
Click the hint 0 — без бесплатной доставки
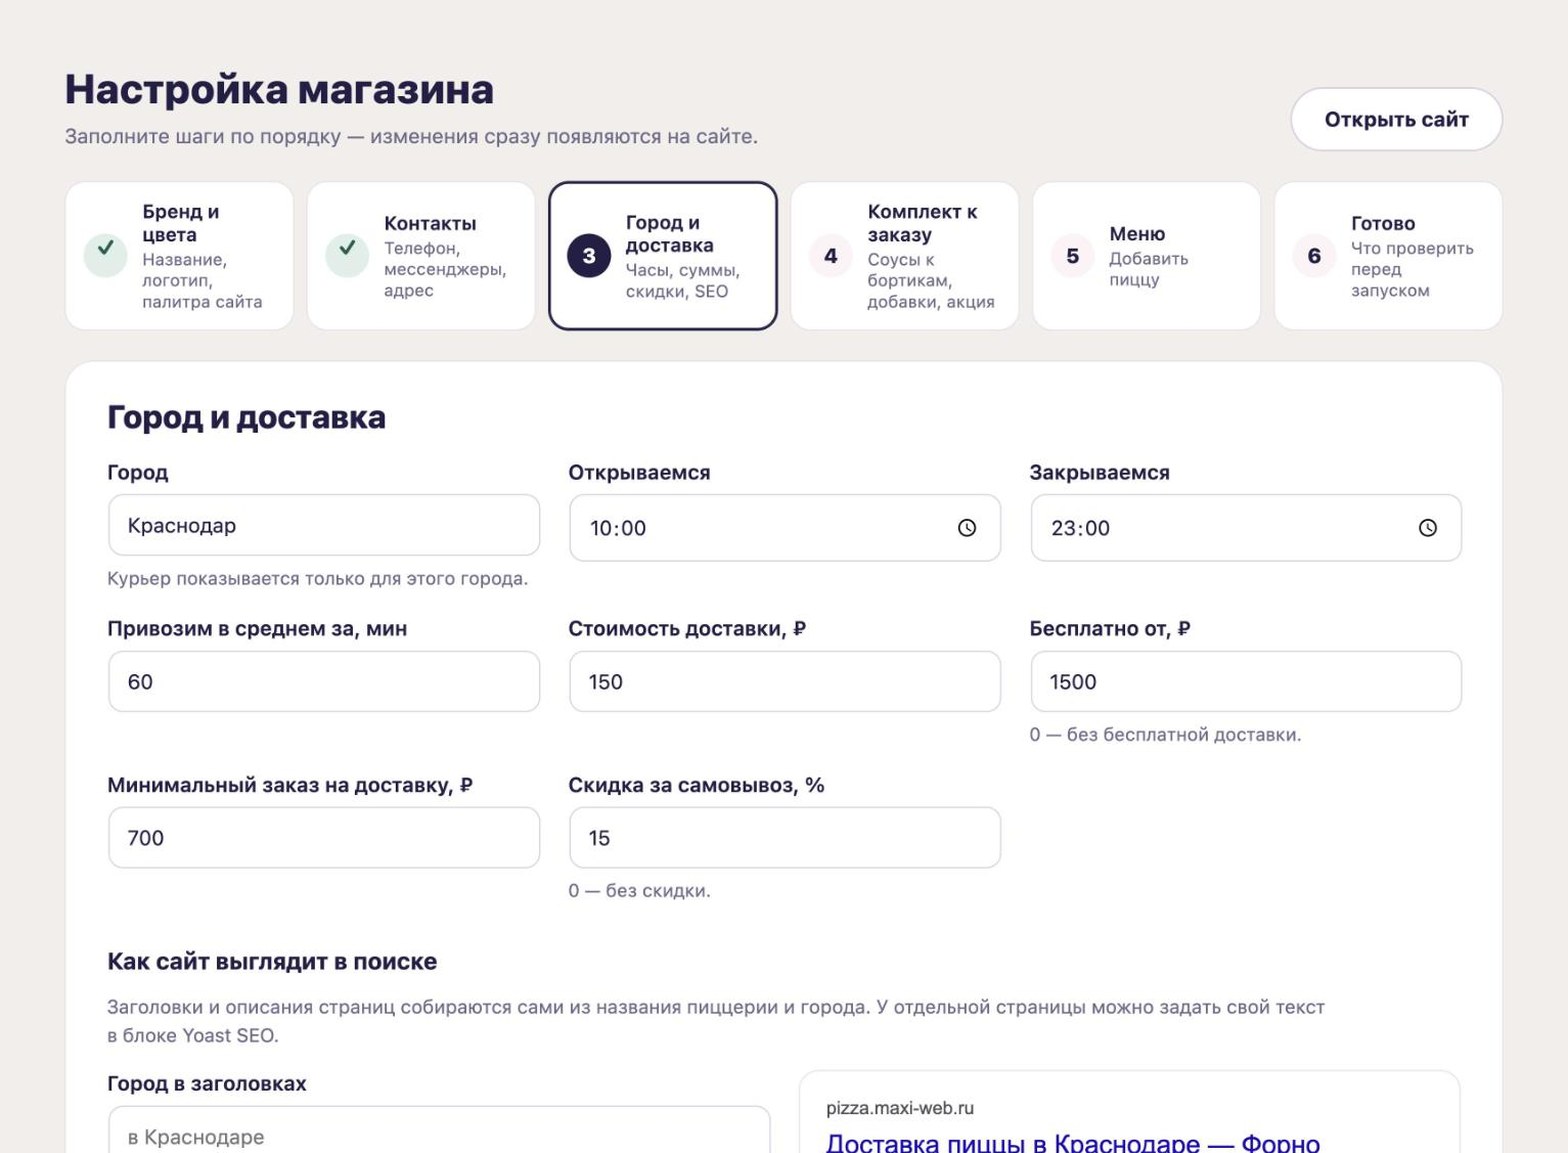(1165, 735)
